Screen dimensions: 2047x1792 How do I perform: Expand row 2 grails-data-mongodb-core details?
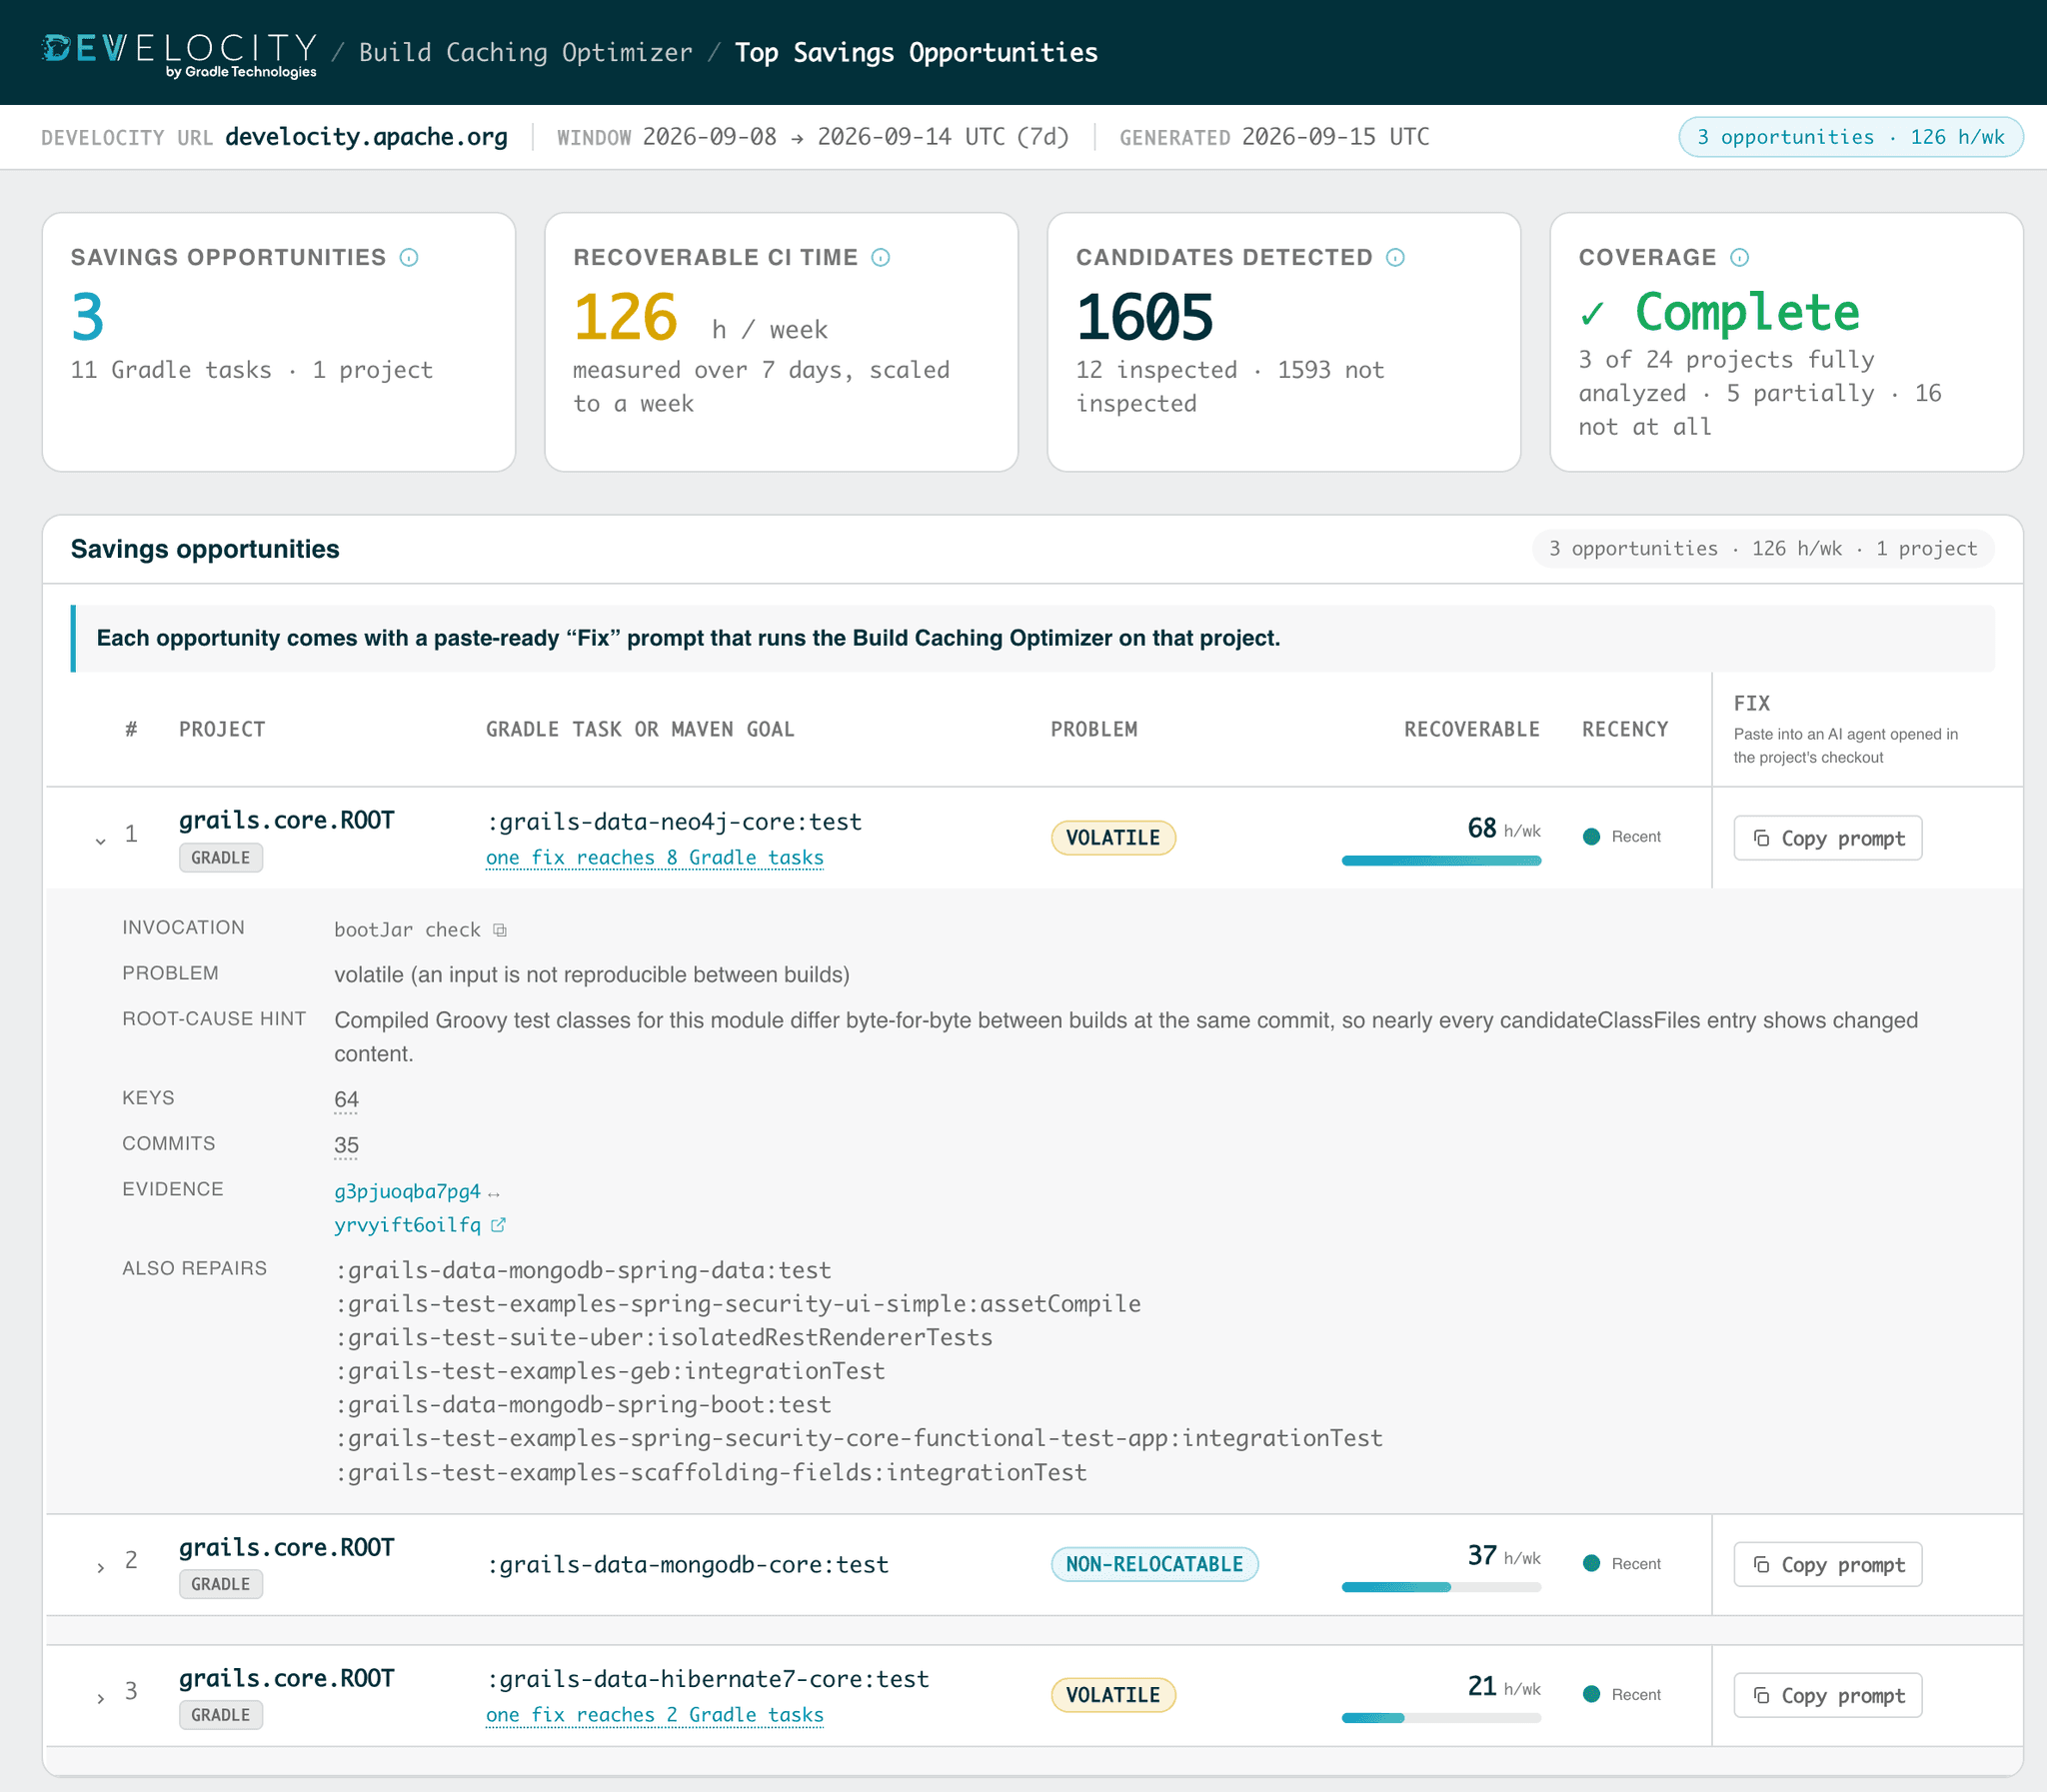100,1567
